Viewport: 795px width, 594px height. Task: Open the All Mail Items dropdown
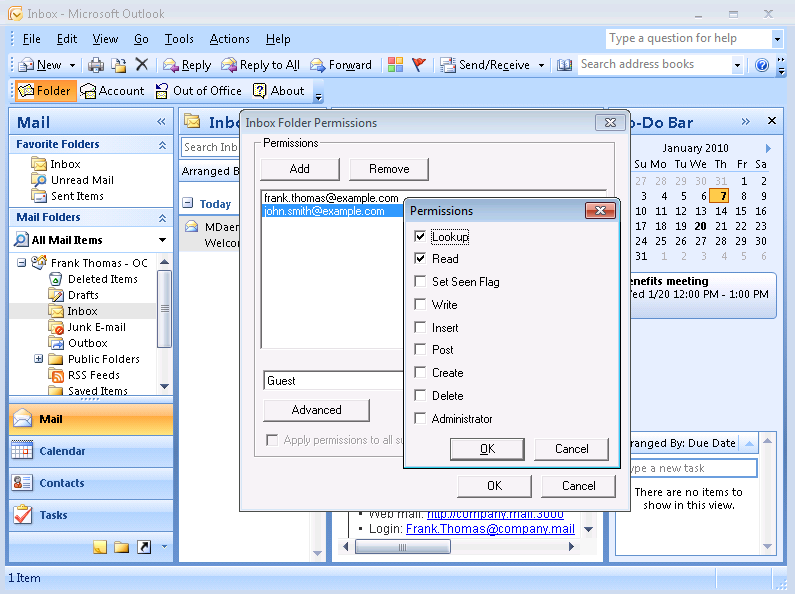162,240
